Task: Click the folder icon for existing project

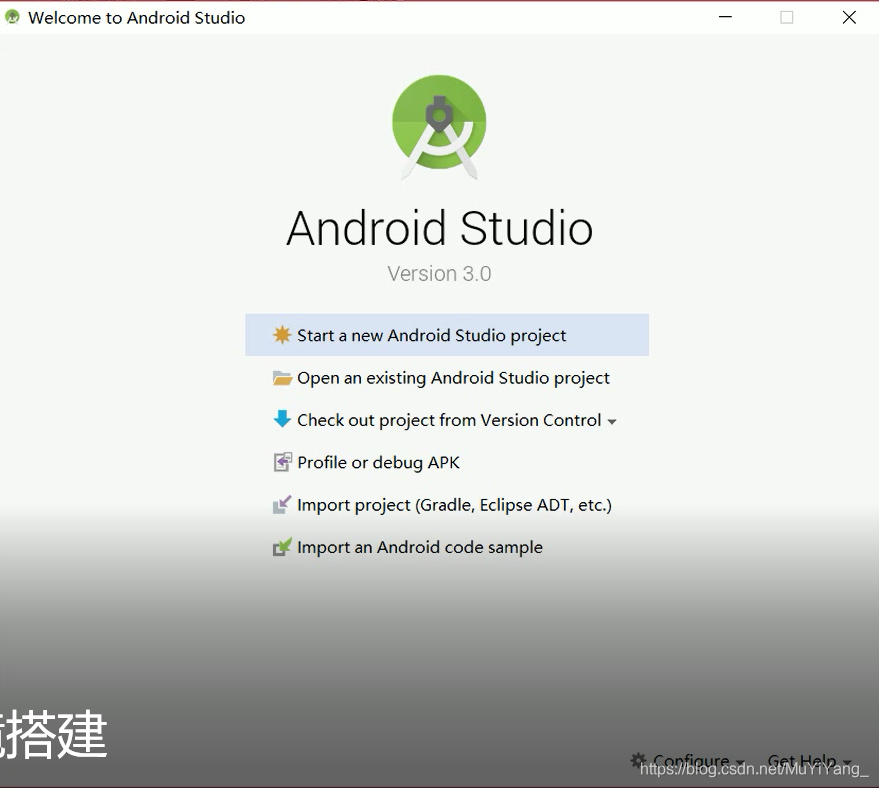Action: [282, 378]
